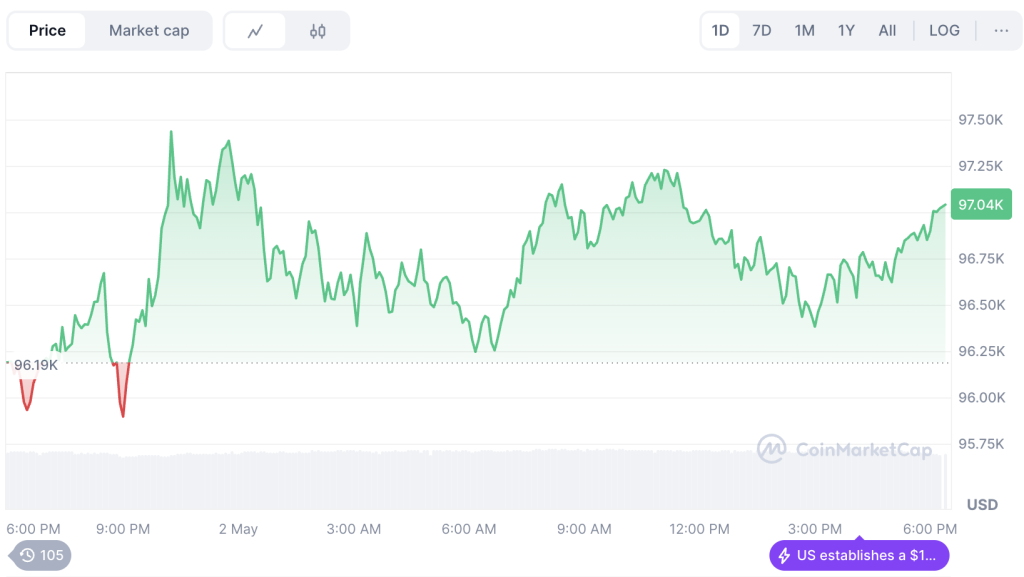
Task: Click the '2 May' date label
Action: coord(238,529)
